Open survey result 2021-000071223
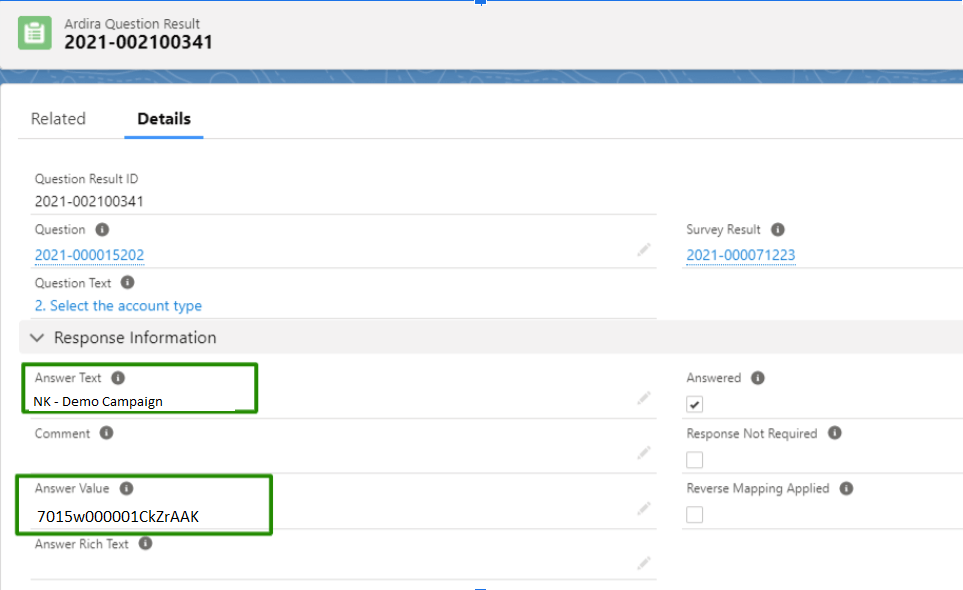The height and width of the screenshot is (590, 963). pyautogui.click(x=740, y=255)
